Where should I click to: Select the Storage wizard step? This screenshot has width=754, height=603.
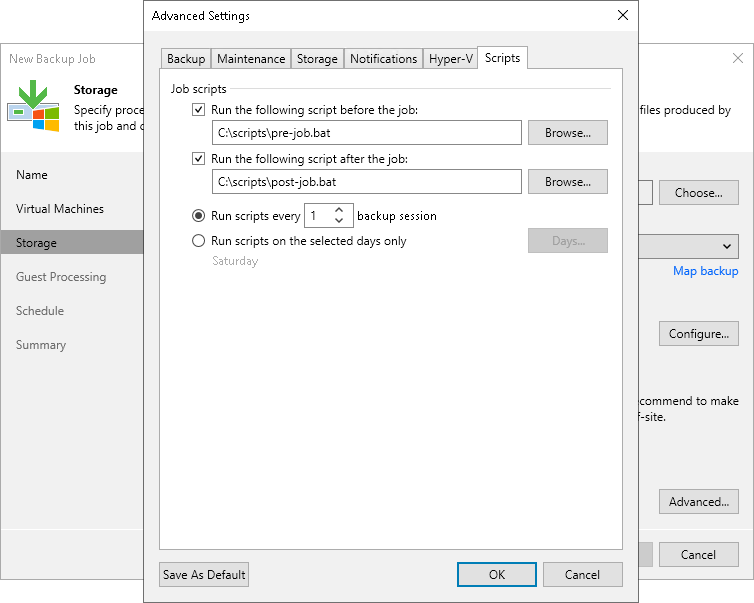coord(72,242)
